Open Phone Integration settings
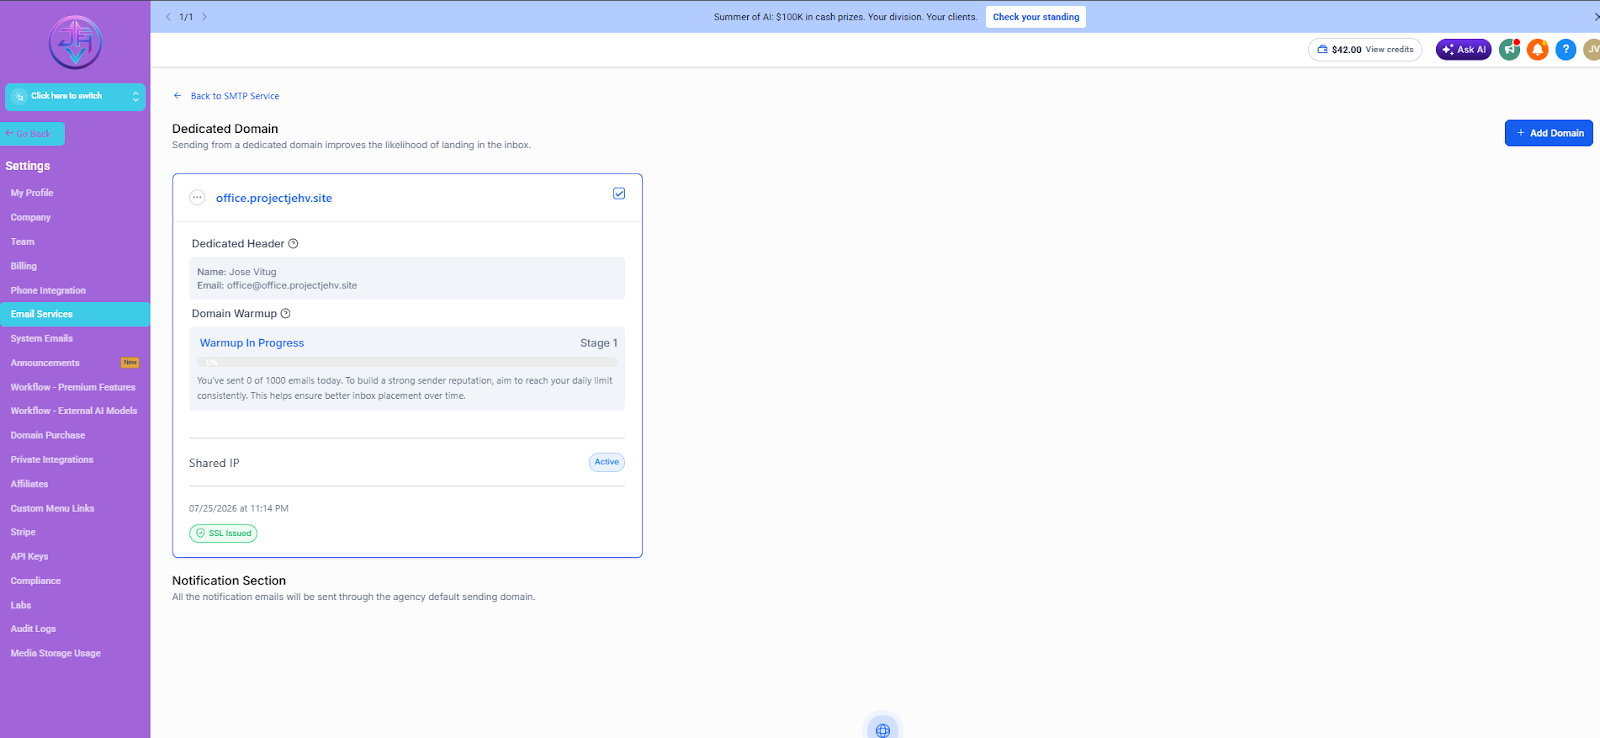This screenshot has width=1600, height=738. 48,291
